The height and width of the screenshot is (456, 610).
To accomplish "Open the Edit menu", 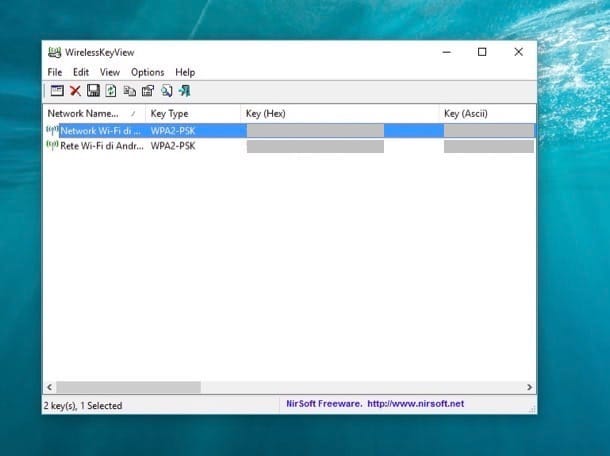I will click(x=81, y=72).
